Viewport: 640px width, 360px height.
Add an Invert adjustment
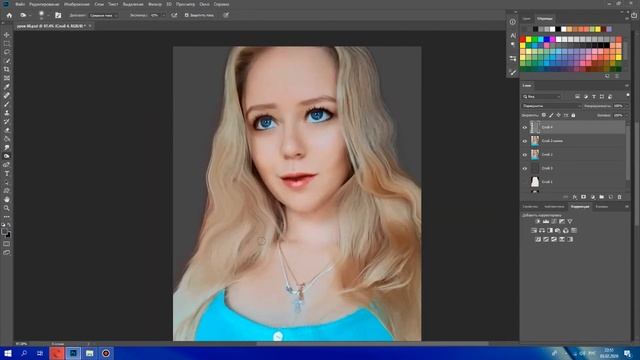point(538,240)
